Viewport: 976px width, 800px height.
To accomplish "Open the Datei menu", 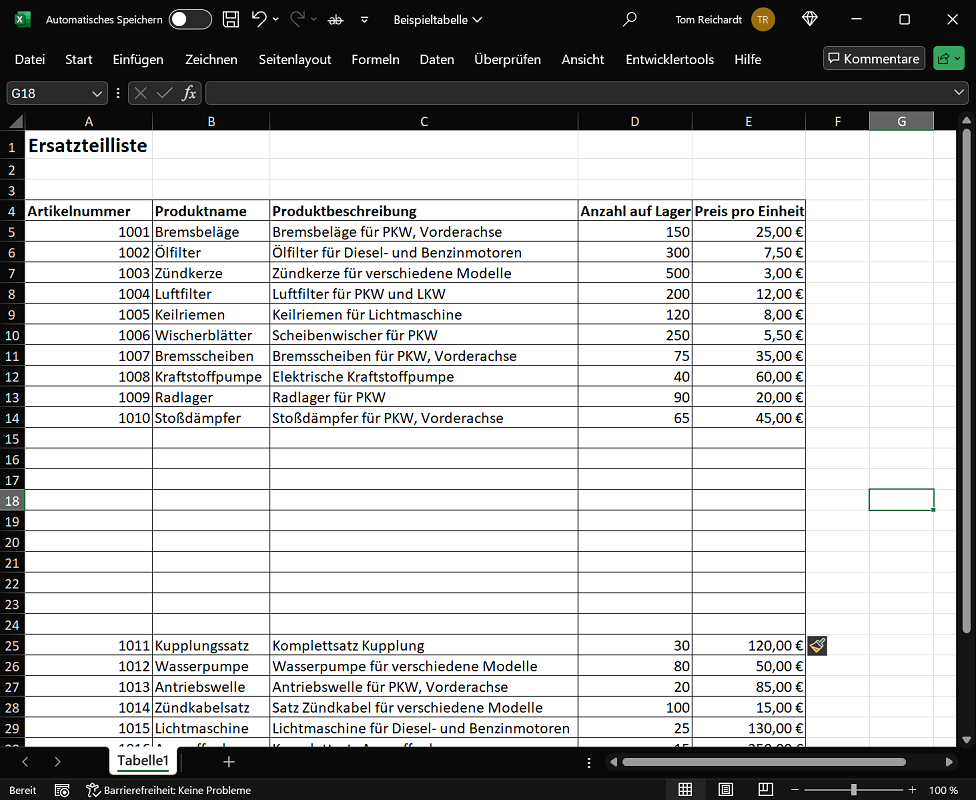I will [30, 59].
